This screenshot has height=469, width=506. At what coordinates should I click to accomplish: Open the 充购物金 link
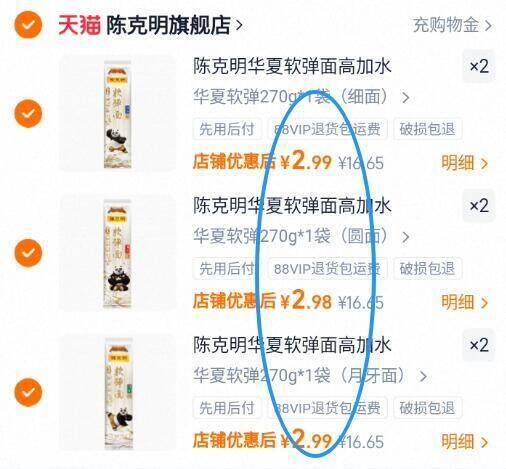[x=452, y=25]
